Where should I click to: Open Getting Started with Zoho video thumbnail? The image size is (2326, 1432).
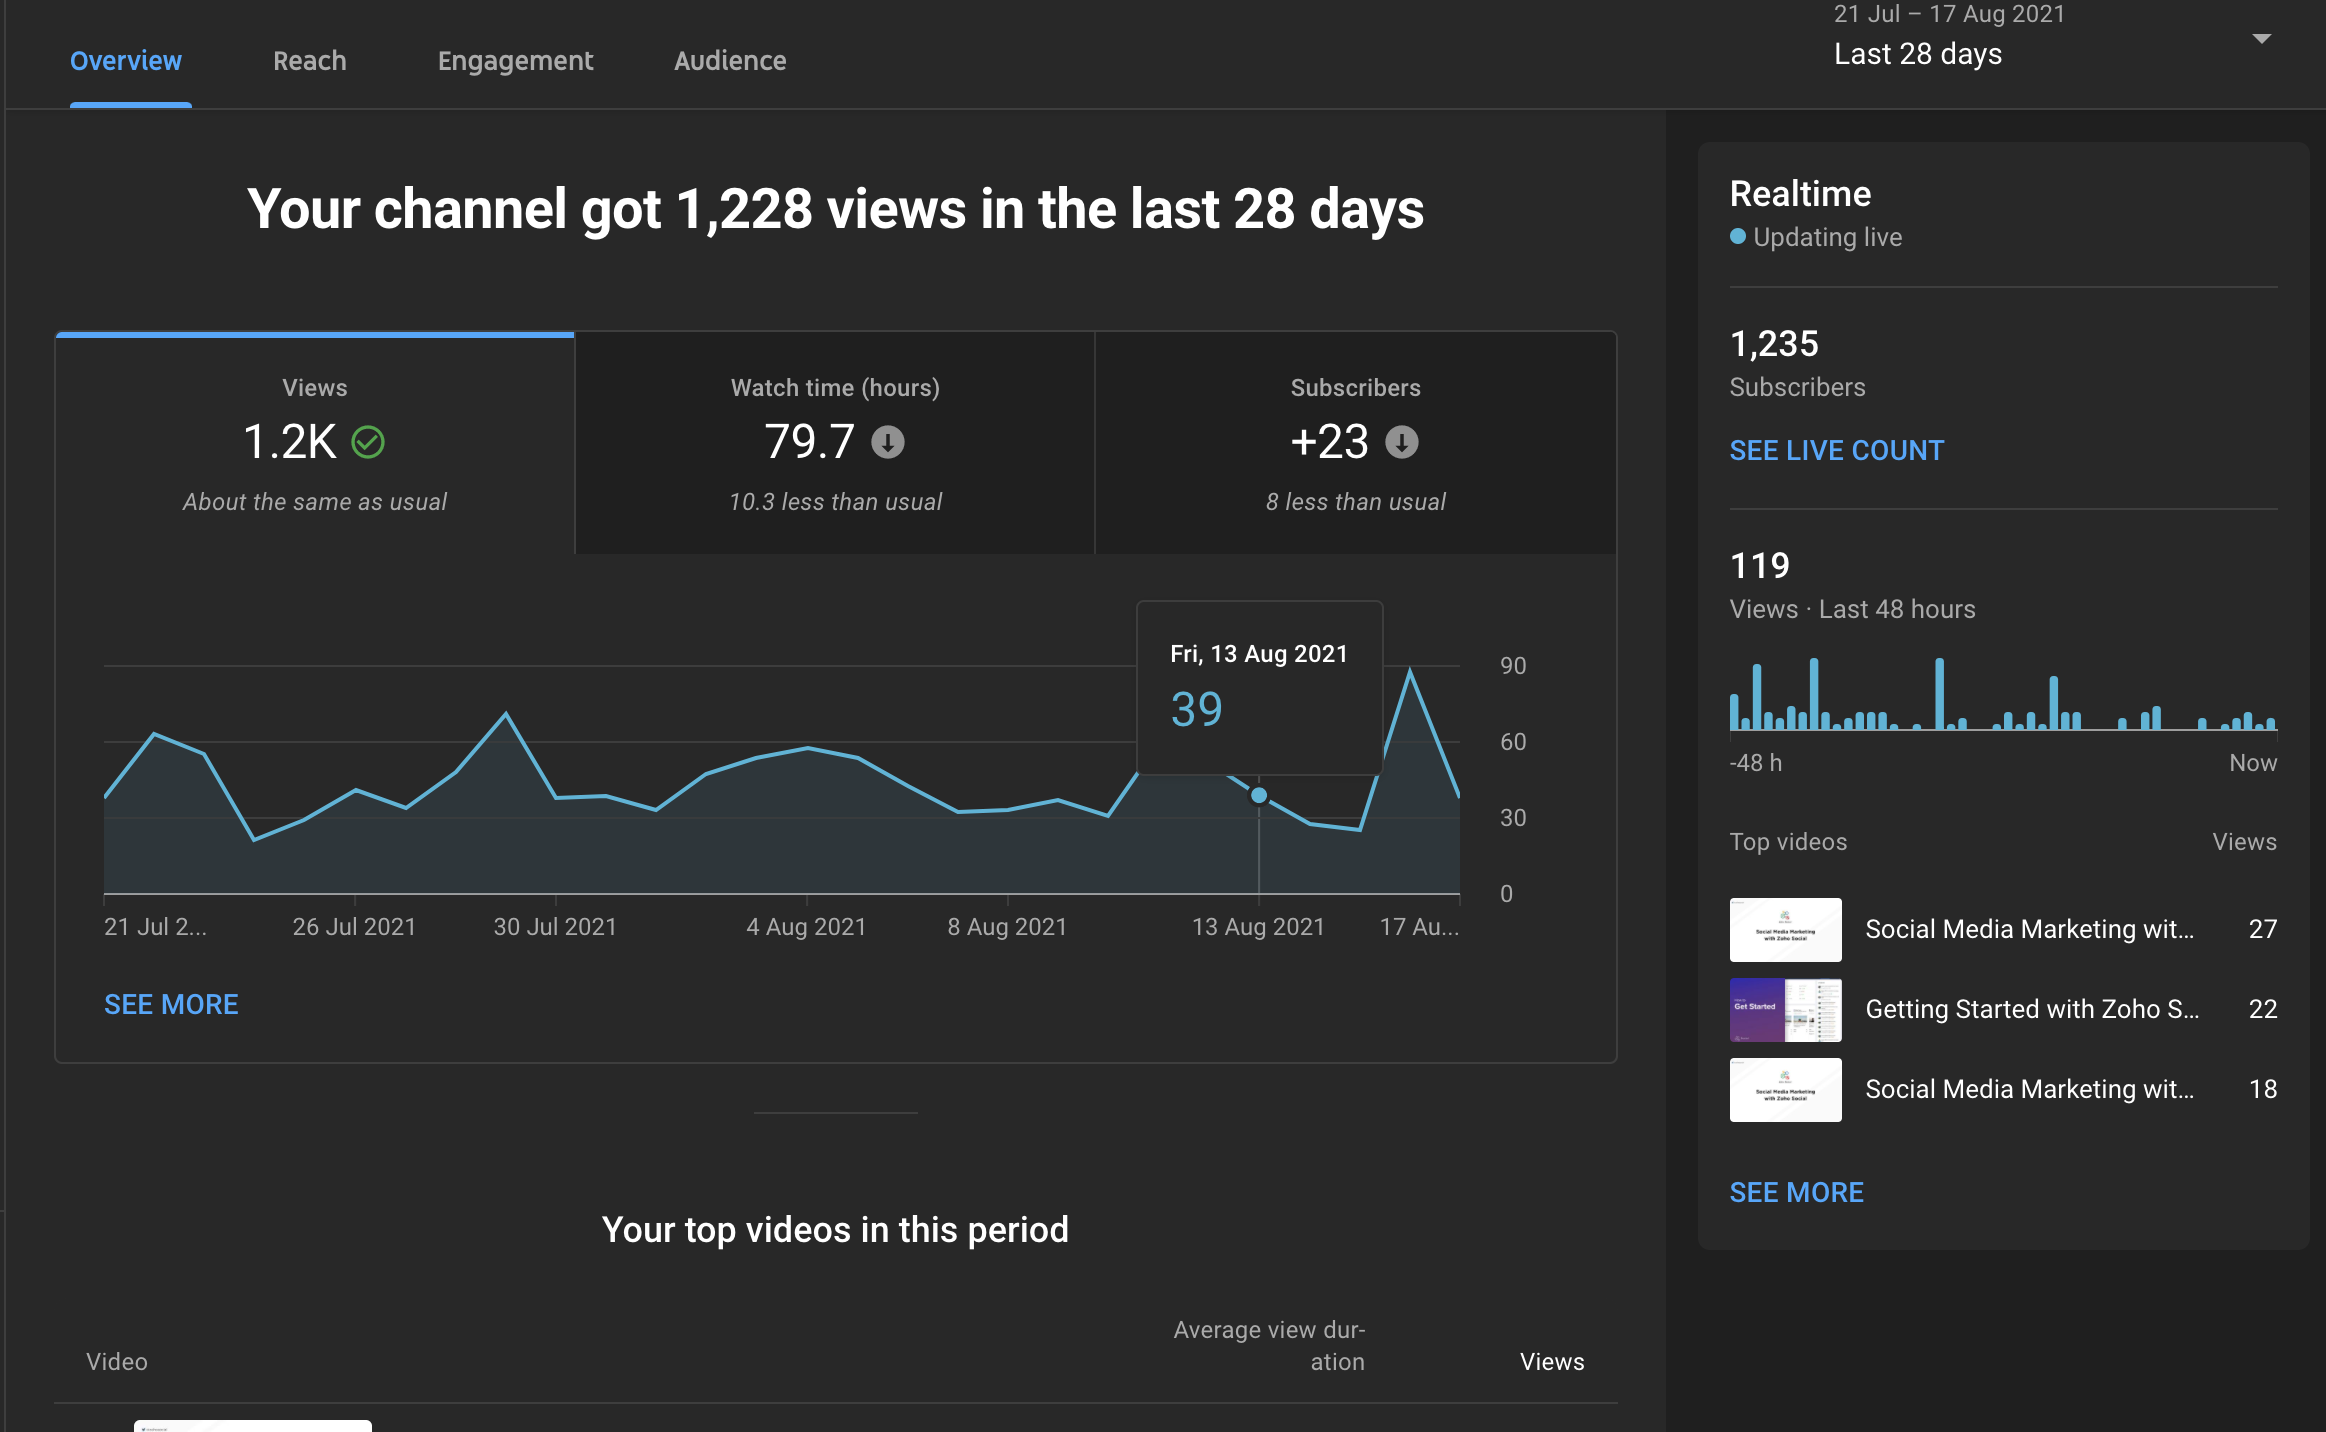click(1785, 1010)
